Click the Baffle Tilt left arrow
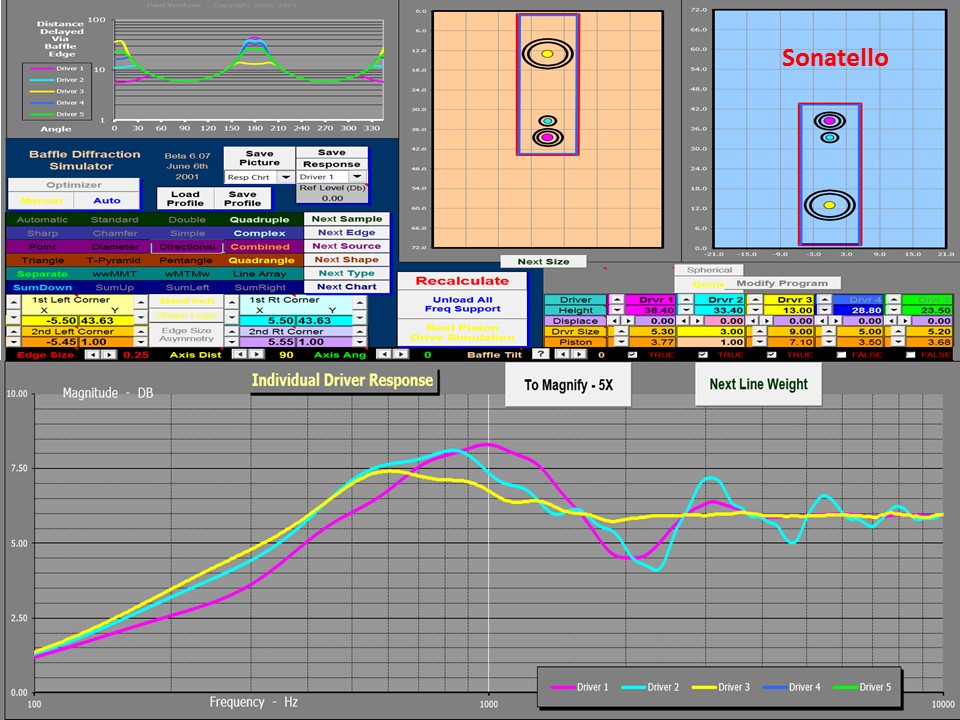The image size is (960, 720). 563,354
